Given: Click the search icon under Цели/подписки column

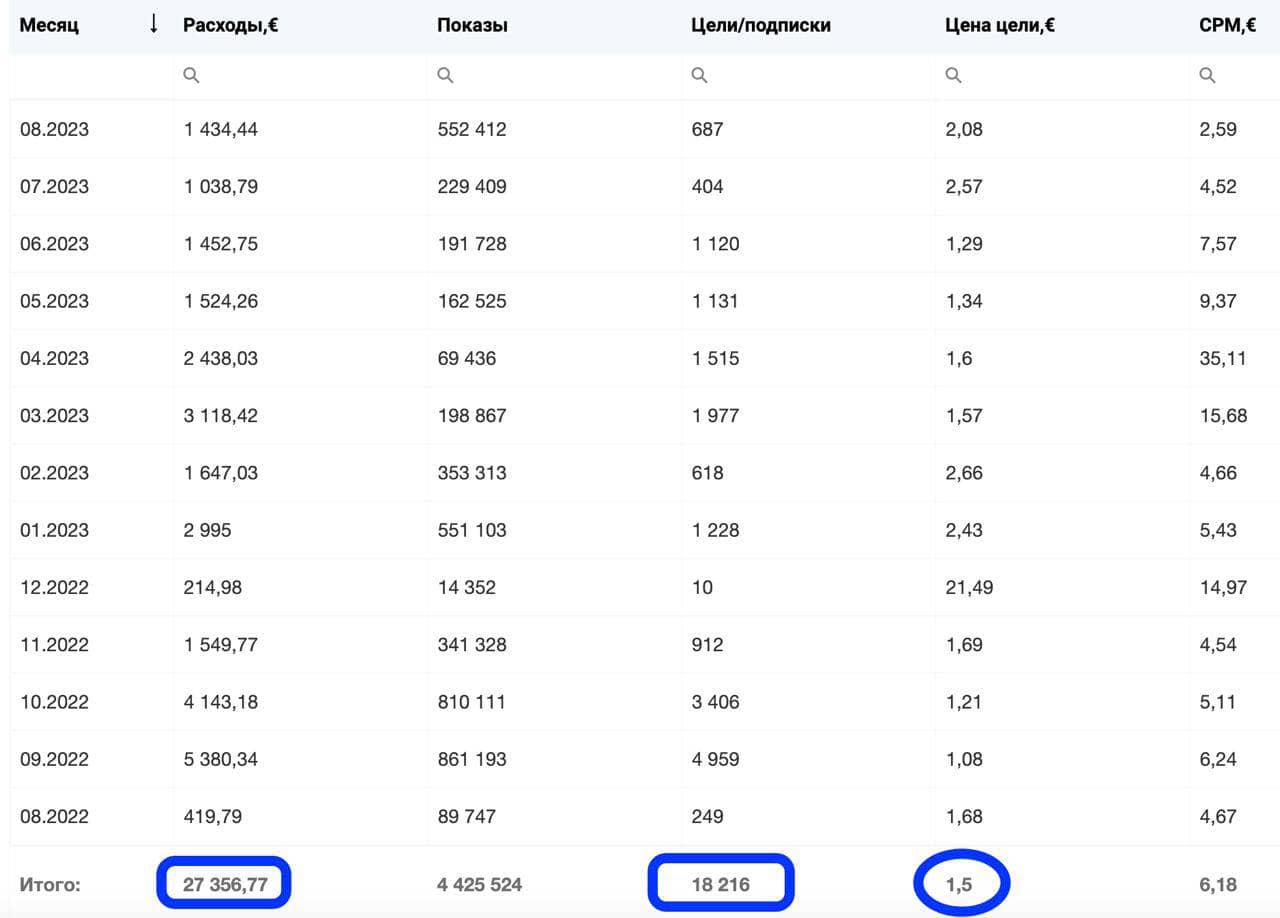Looking at the screenshot, I should [699, 74].
